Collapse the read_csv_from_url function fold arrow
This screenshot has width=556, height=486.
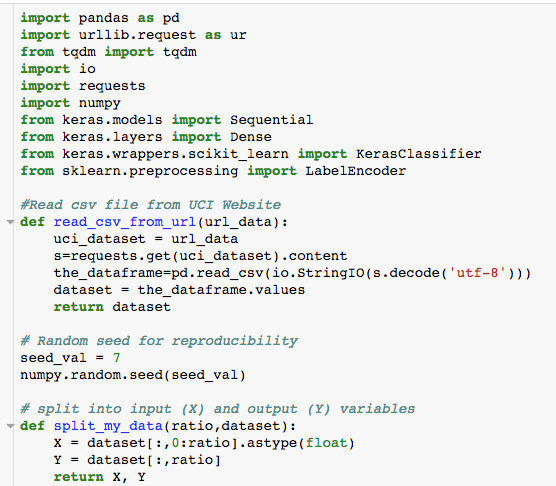coord(10,222)
